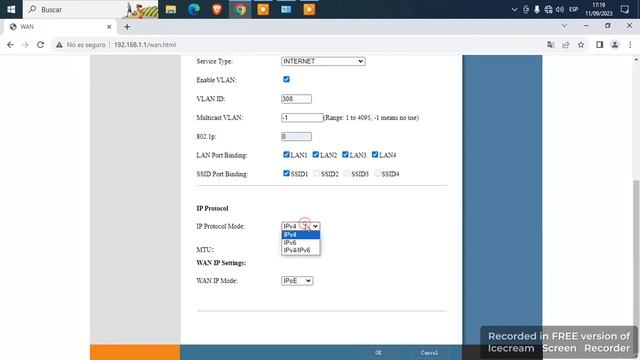Click the ESP language indicator
Screen dimensions: 640x360
click(573, 9)
